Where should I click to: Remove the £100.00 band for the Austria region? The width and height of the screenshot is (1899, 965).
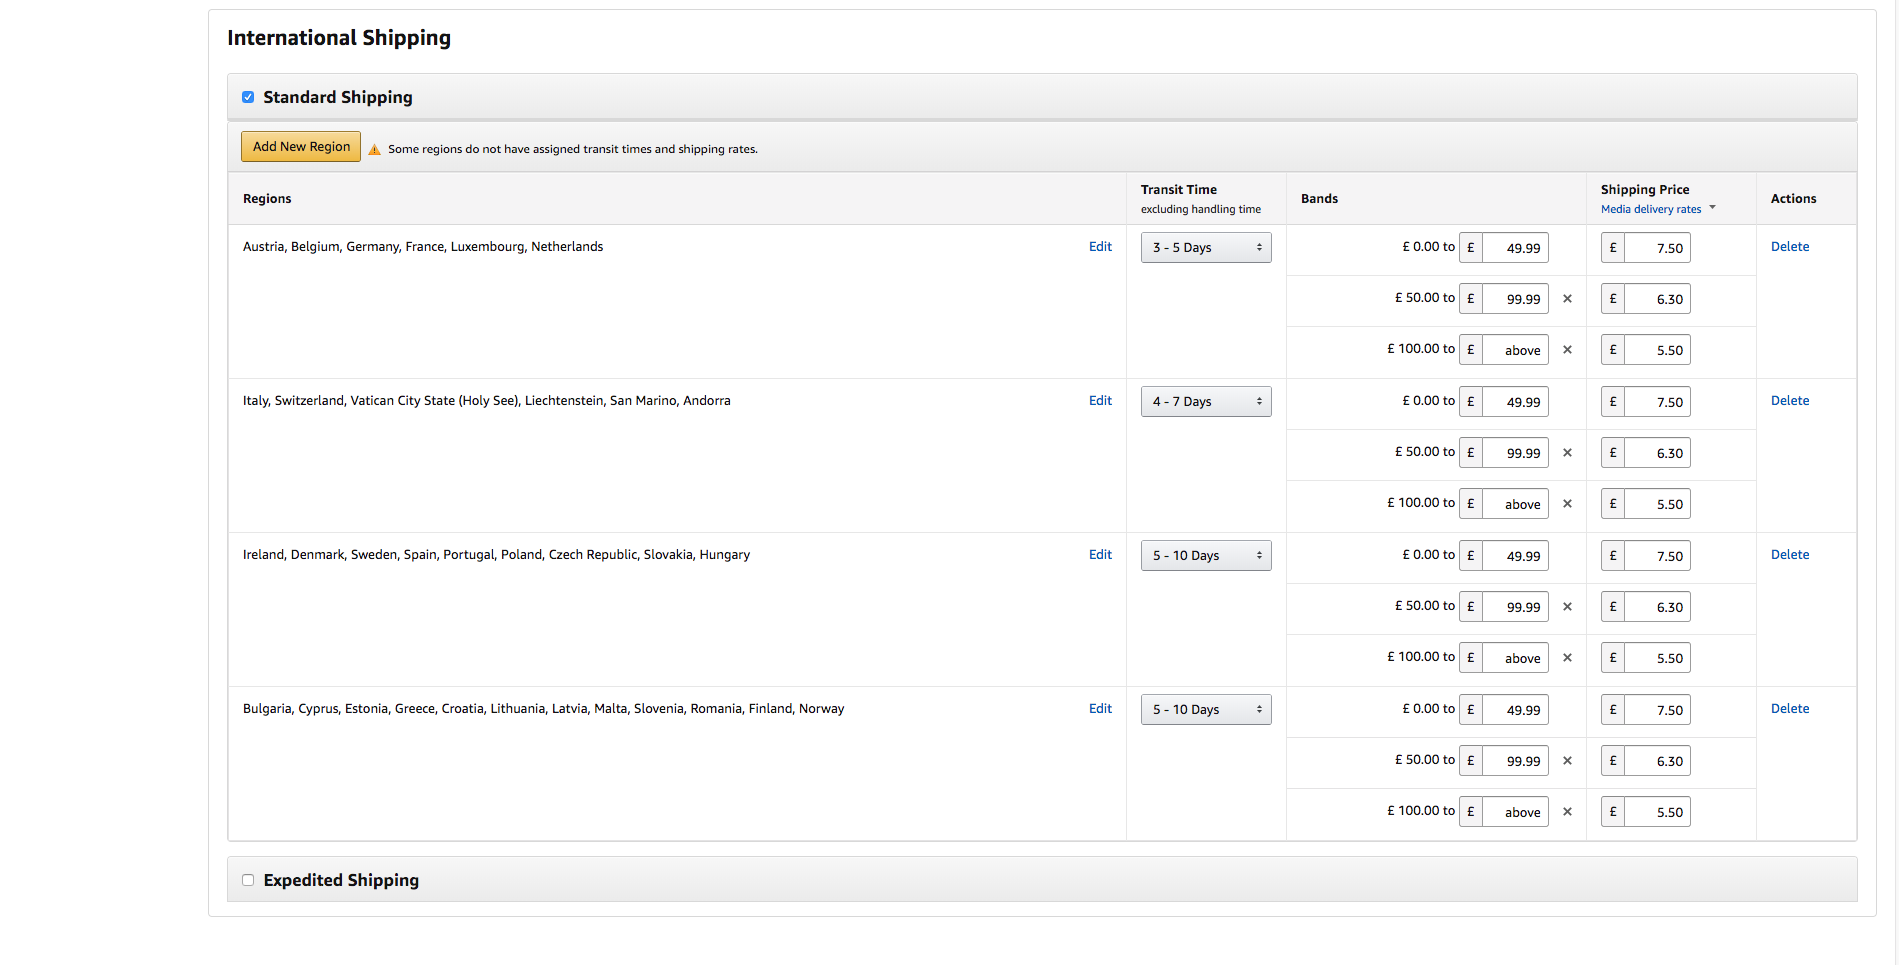(x=1567, y=350)
